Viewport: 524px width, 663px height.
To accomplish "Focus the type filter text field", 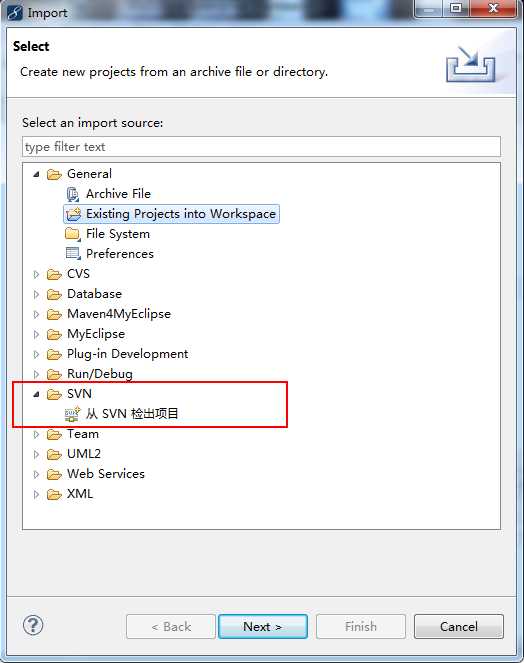I will (261, 147).
